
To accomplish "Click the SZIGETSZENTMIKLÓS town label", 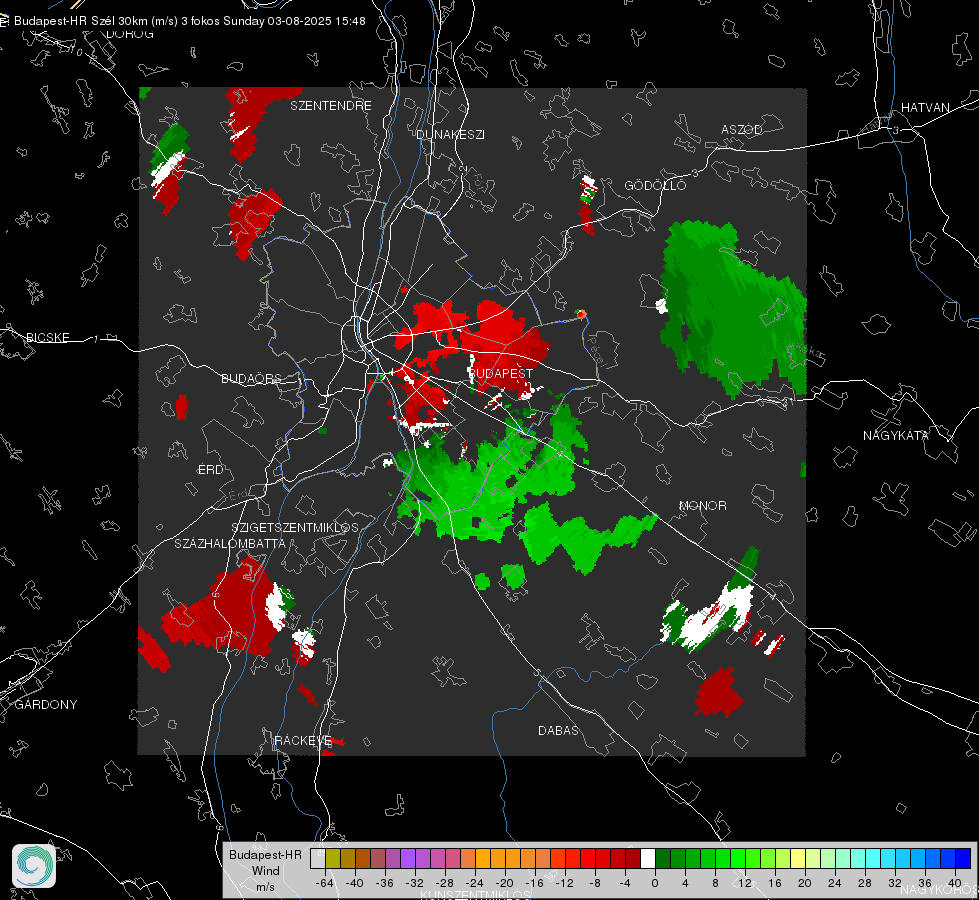I will 295,528.
